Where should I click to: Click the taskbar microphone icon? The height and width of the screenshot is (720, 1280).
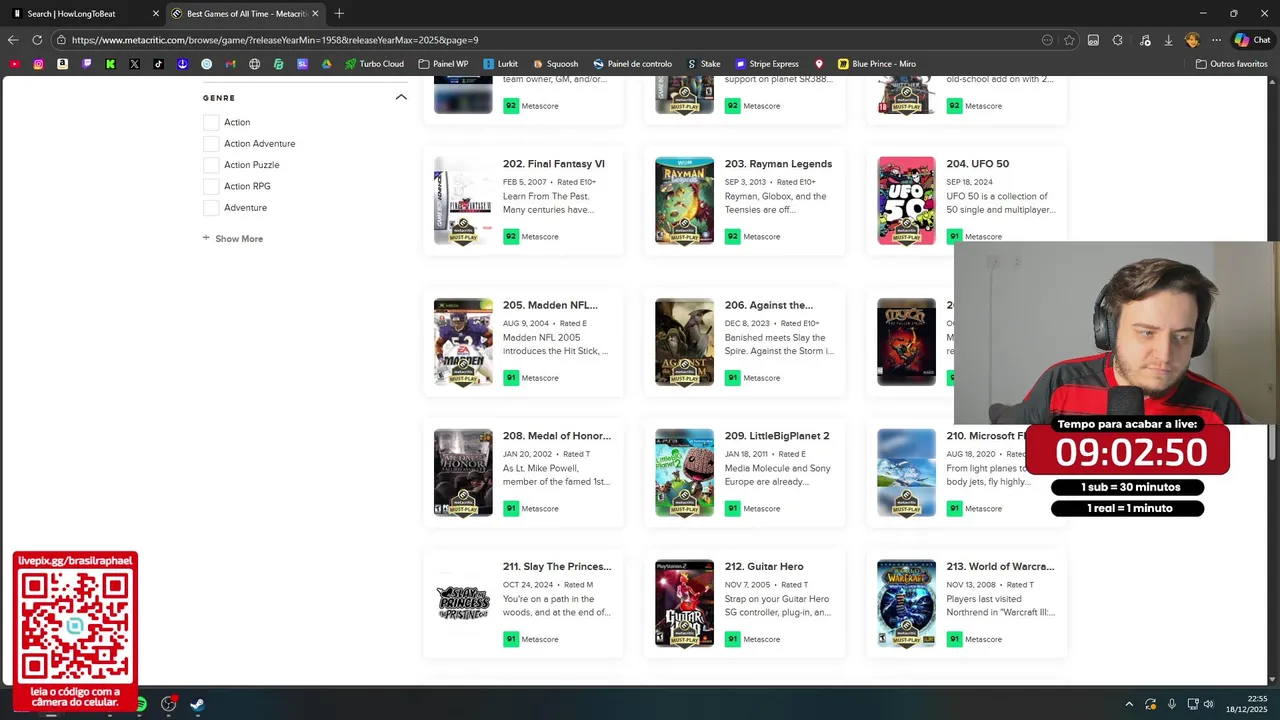[x=1171, y=704]
